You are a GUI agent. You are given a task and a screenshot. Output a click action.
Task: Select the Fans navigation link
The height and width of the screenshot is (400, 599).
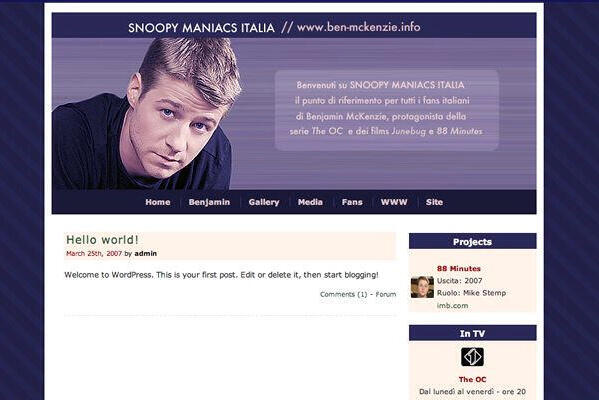click(352, 202)
